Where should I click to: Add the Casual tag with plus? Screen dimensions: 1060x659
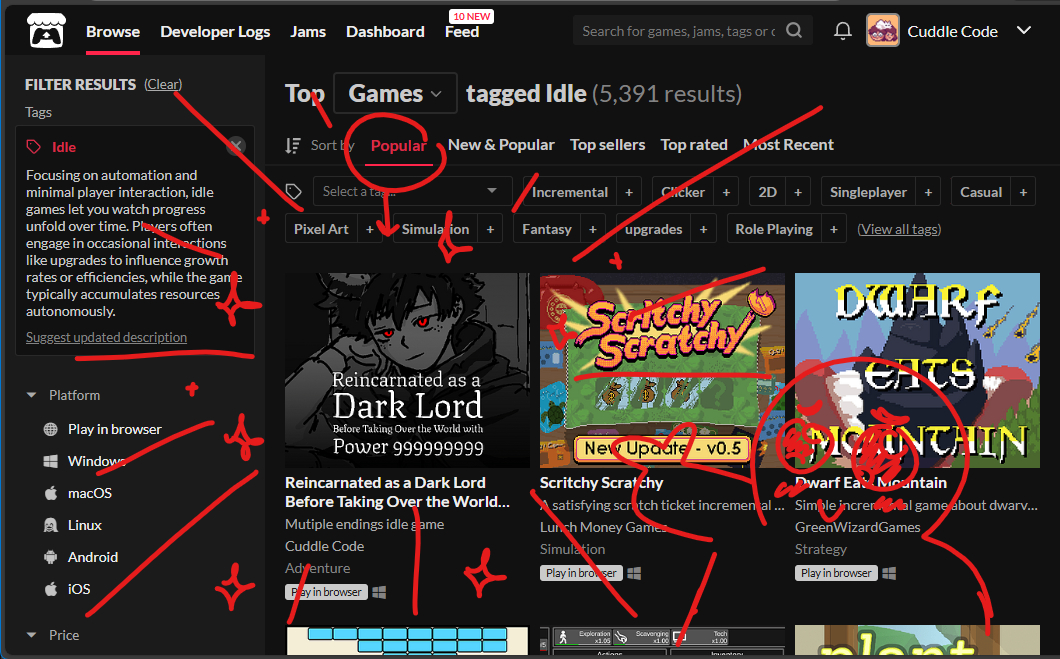(x=1022, y=192)
